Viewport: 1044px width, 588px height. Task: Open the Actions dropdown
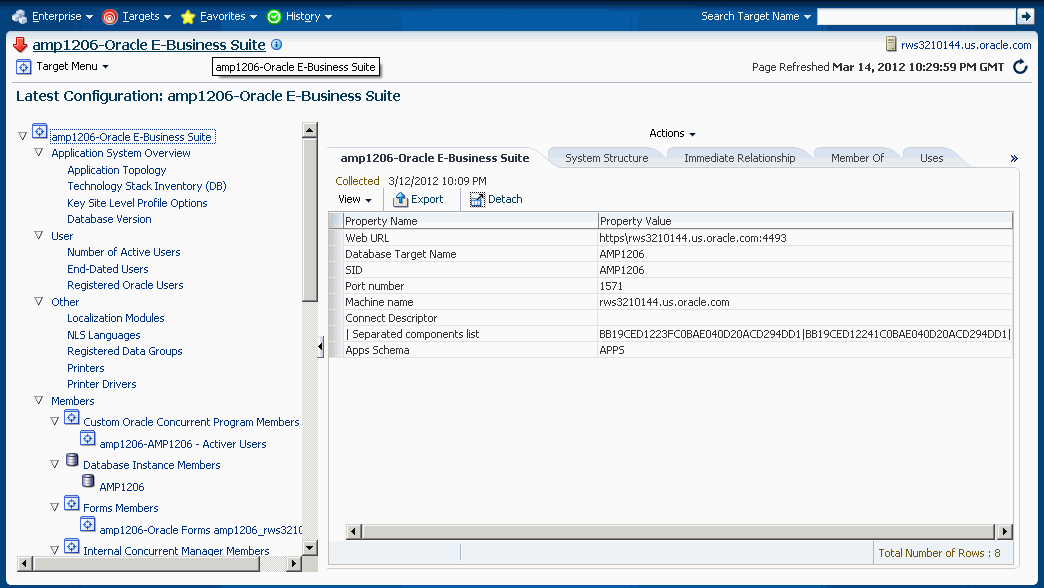coord(672,134)
